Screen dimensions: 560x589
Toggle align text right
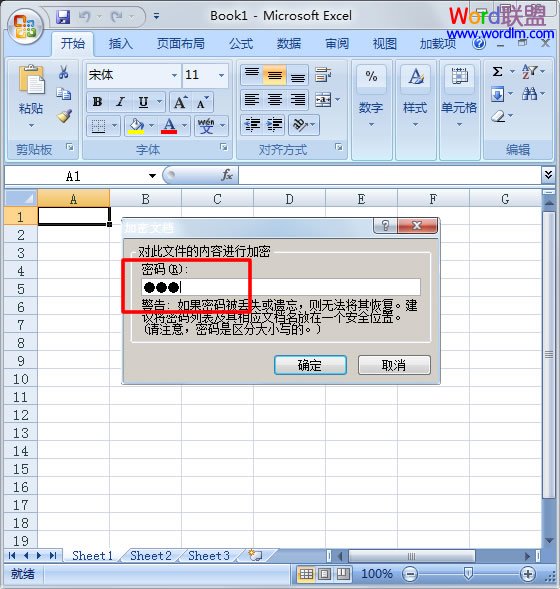coord(297,100)
